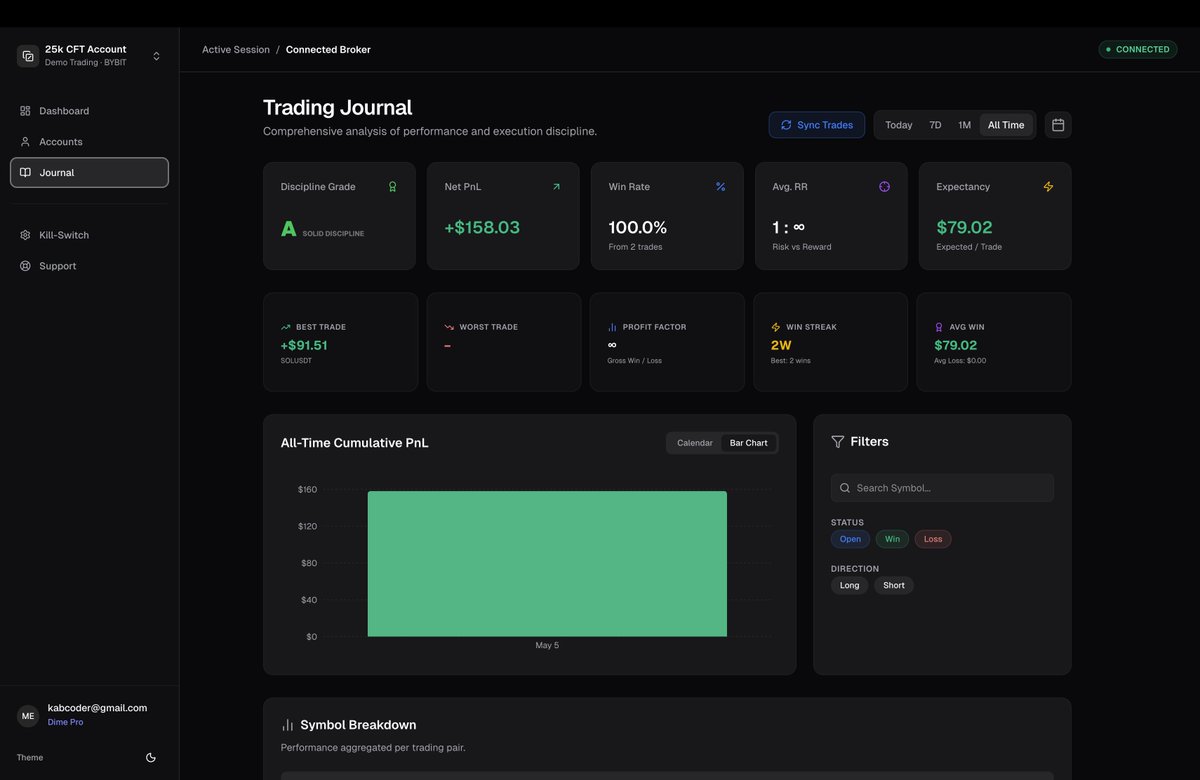Click the Connected Broker breadcrumb
1200x780 pixels.
[328, 50]
